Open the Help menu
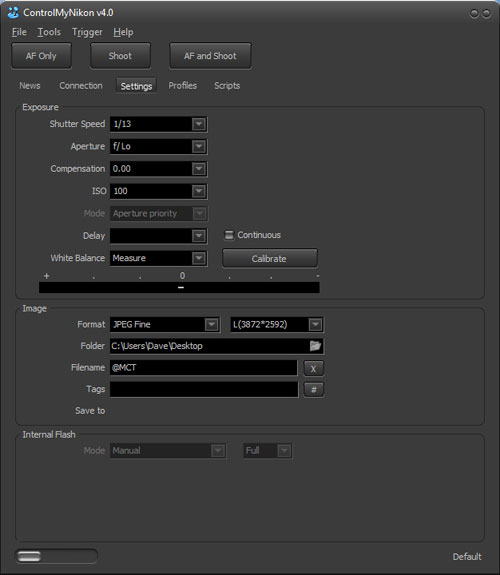 coord(123,32)
